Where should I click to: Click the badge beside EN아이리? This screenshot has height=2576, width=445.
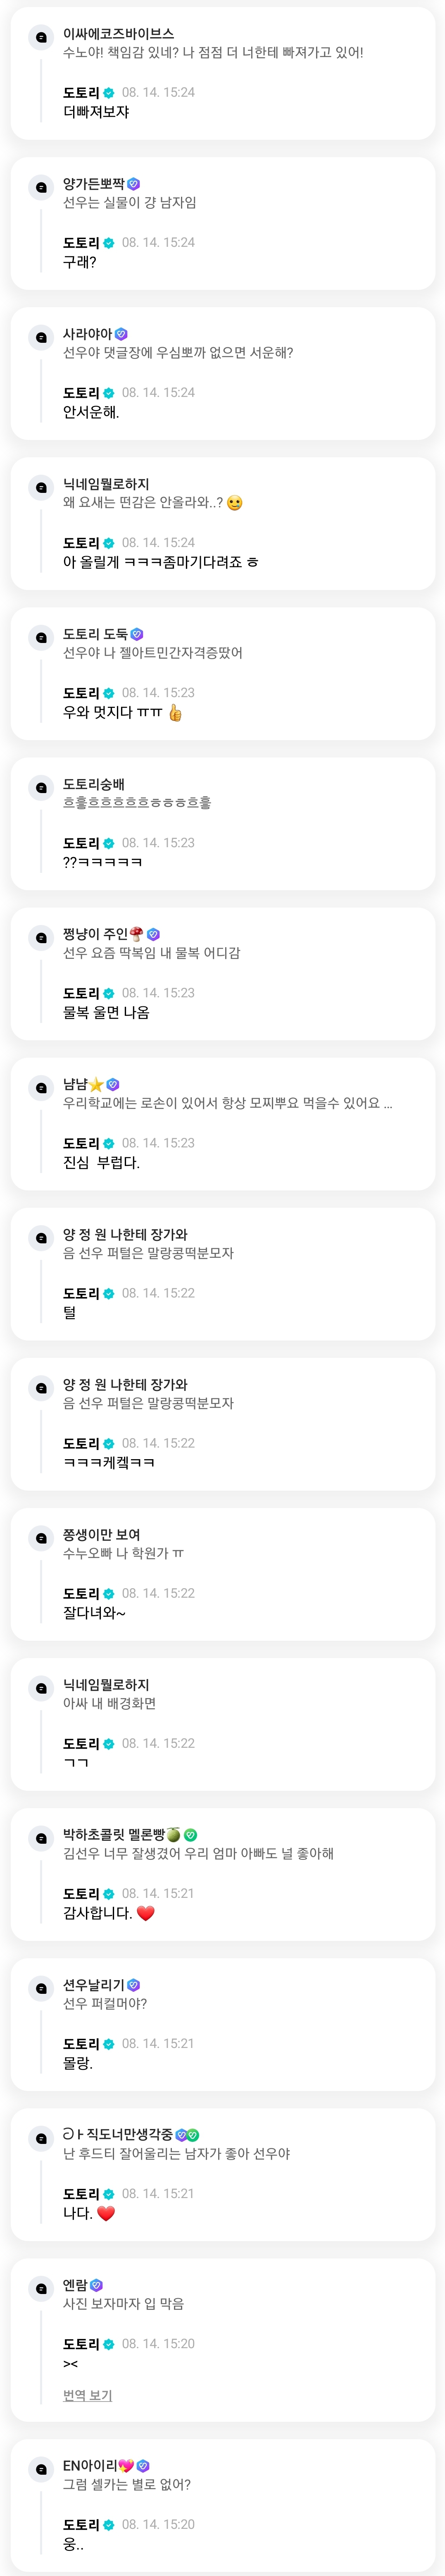143,2466
